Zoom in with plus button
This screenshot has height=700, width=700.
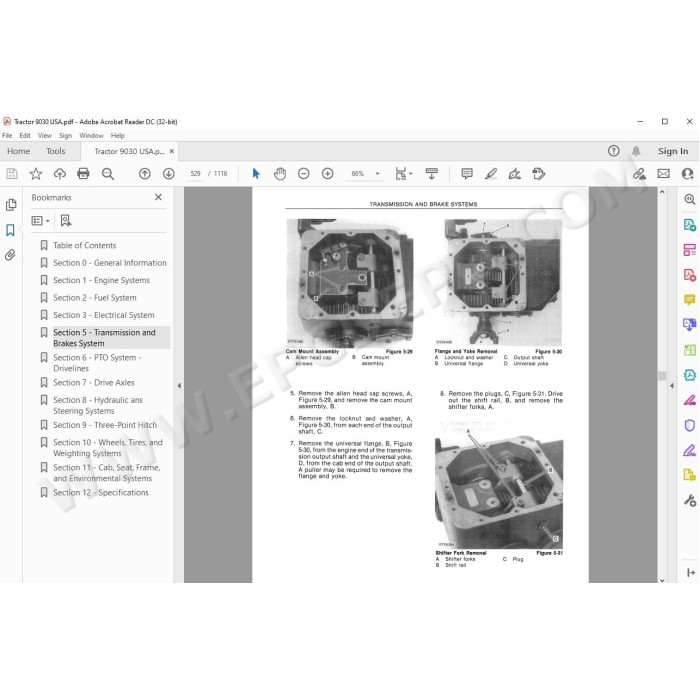click(x=328, y=174)
